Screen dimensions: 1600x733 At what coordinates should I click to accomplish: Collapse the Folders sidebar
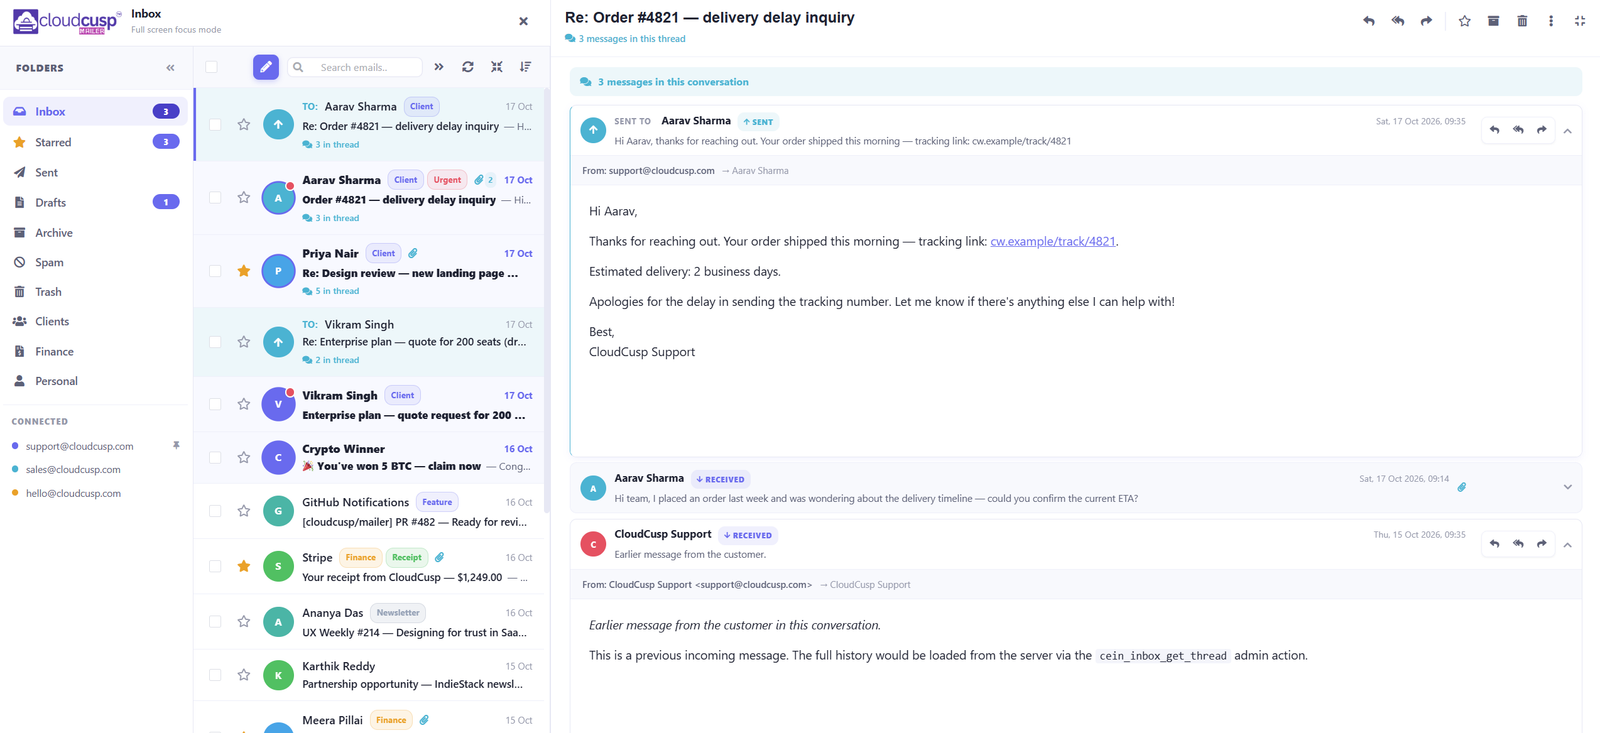[x=171, y=68]
